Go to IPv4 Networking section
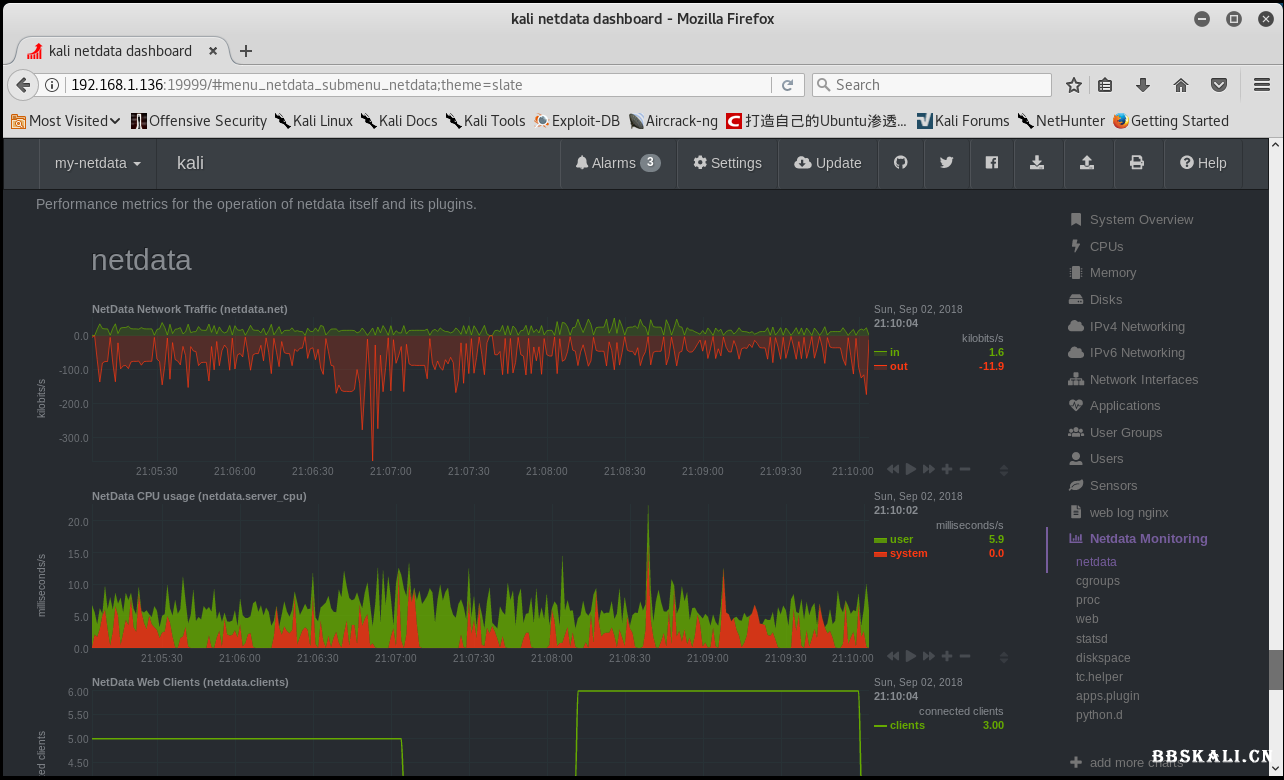The height and width of the screenshot is (780, 1284). click(1136, 326)
